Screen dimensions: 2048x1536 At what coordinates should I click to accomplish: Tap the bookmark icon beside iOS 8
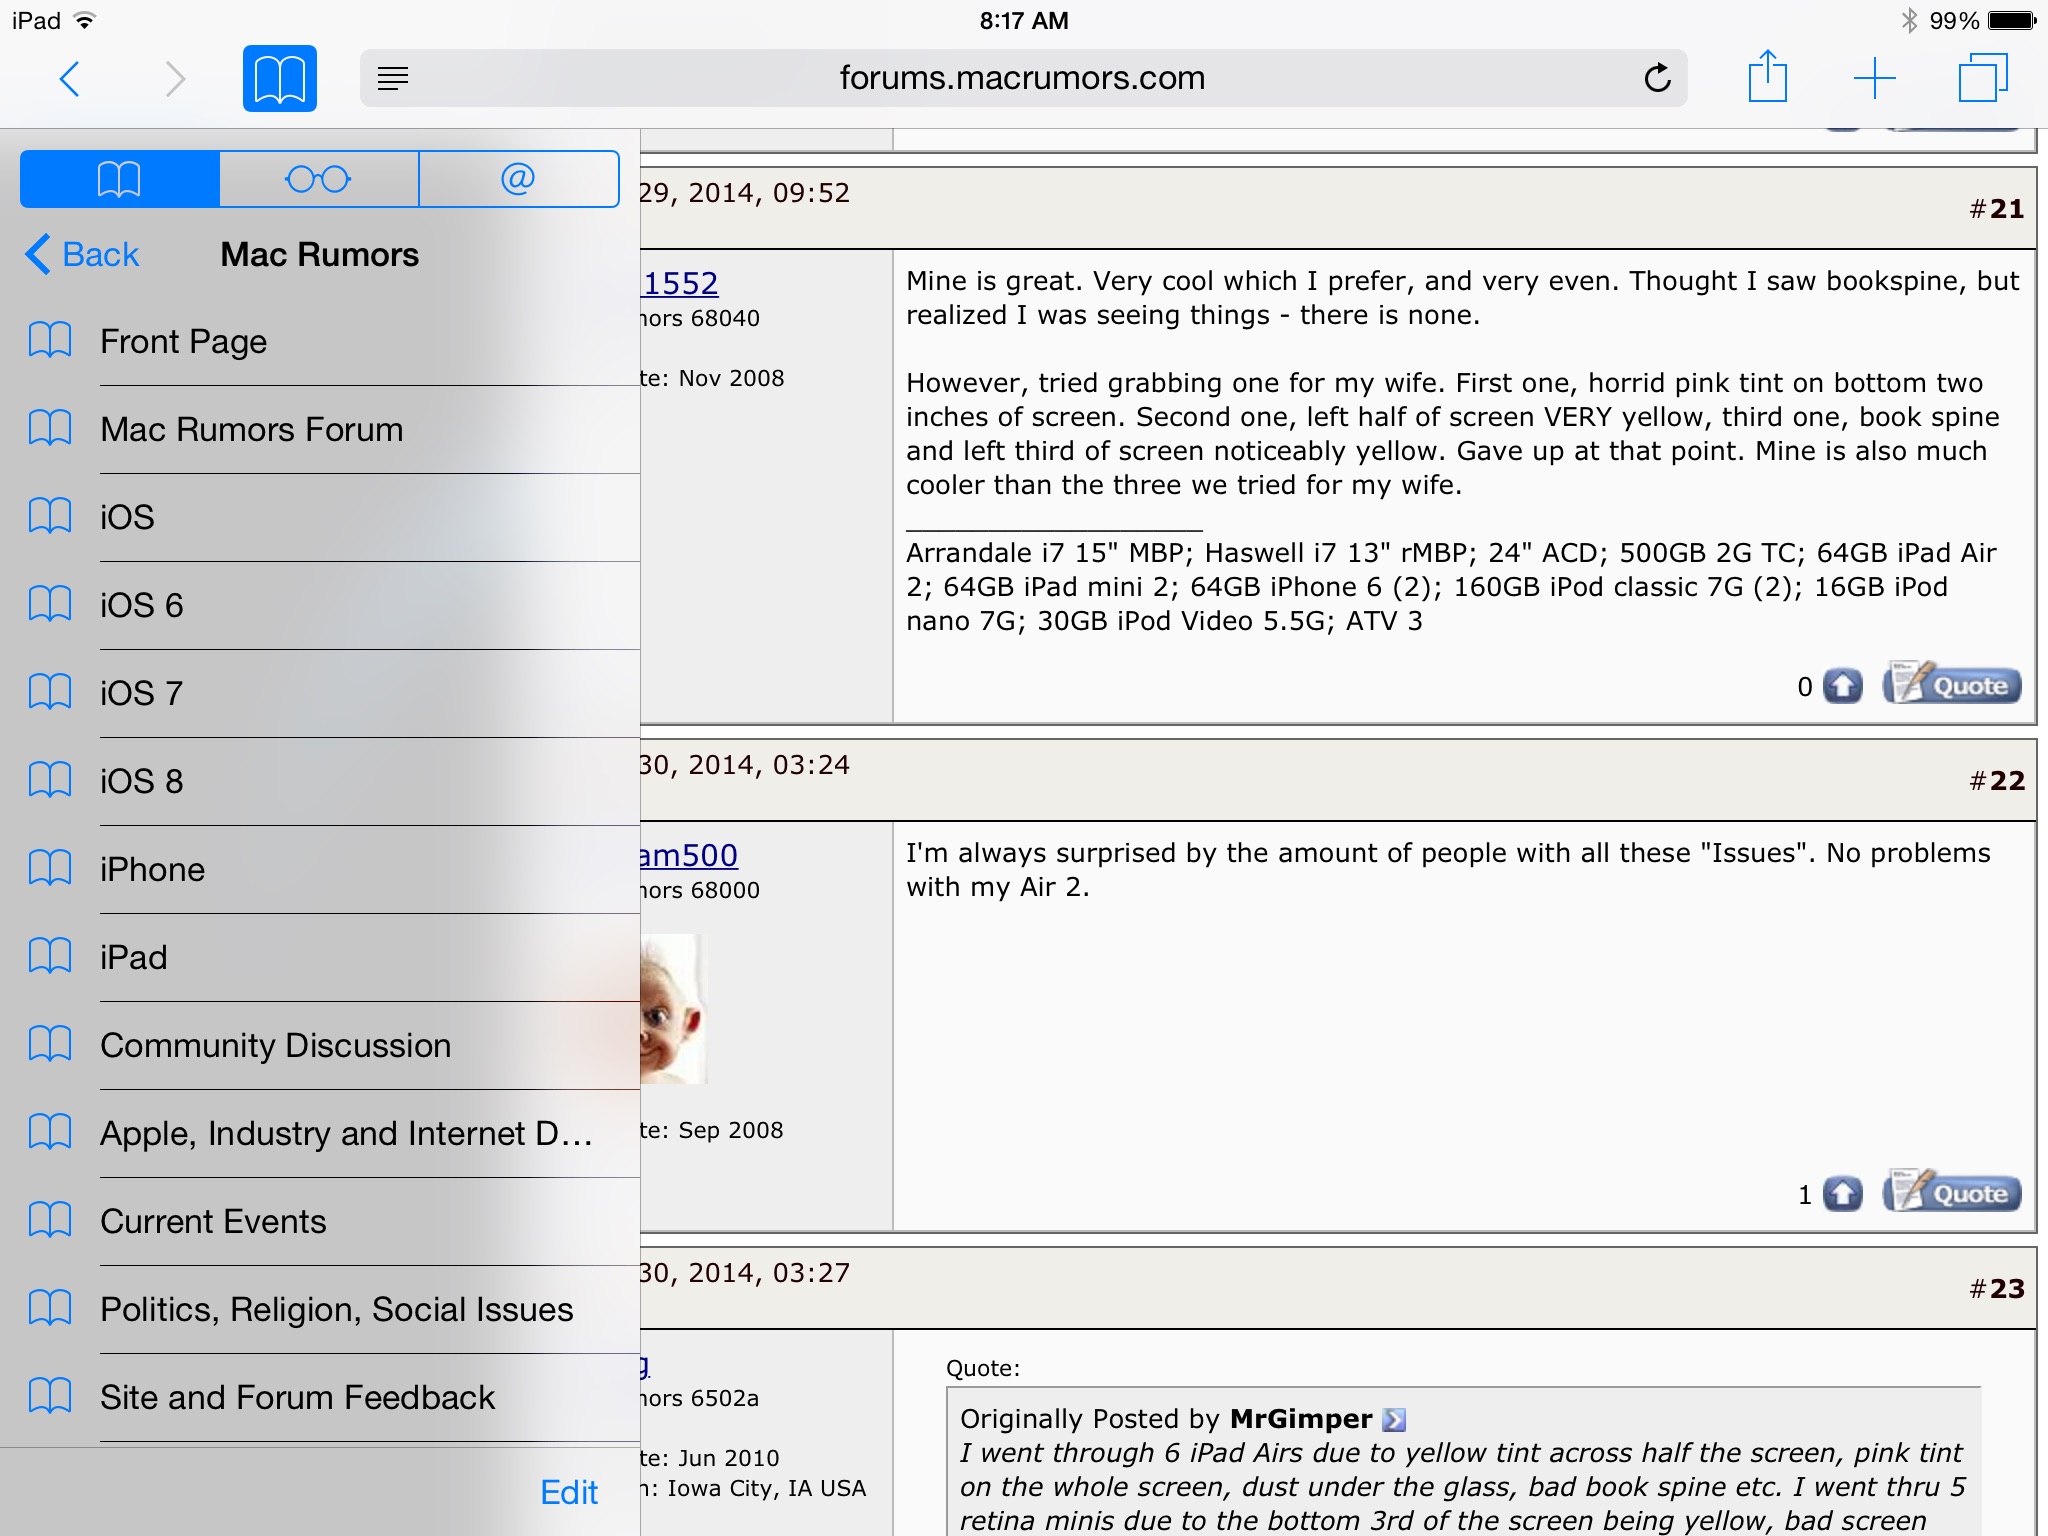point(50,780)
